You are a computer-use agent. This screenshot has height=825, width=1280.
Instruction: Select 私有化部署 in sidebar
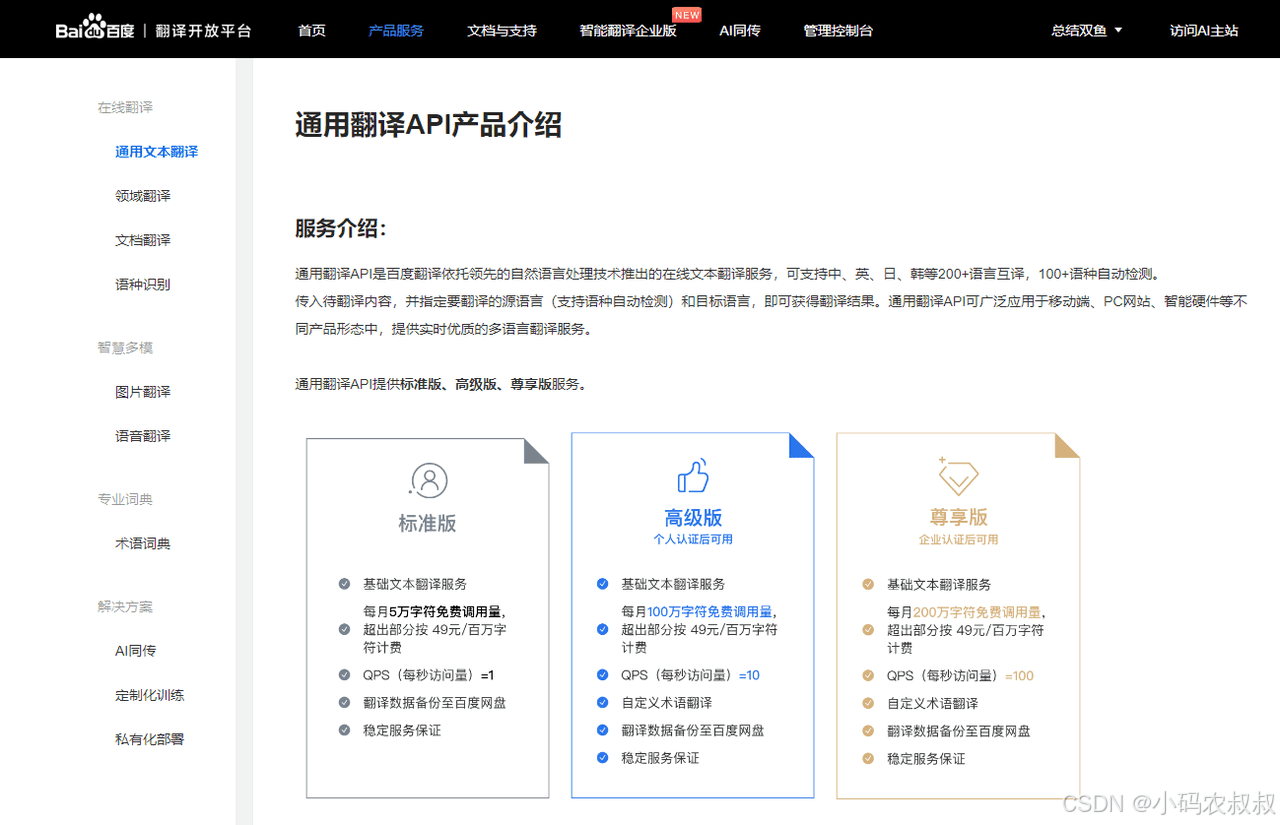[150, 739]
